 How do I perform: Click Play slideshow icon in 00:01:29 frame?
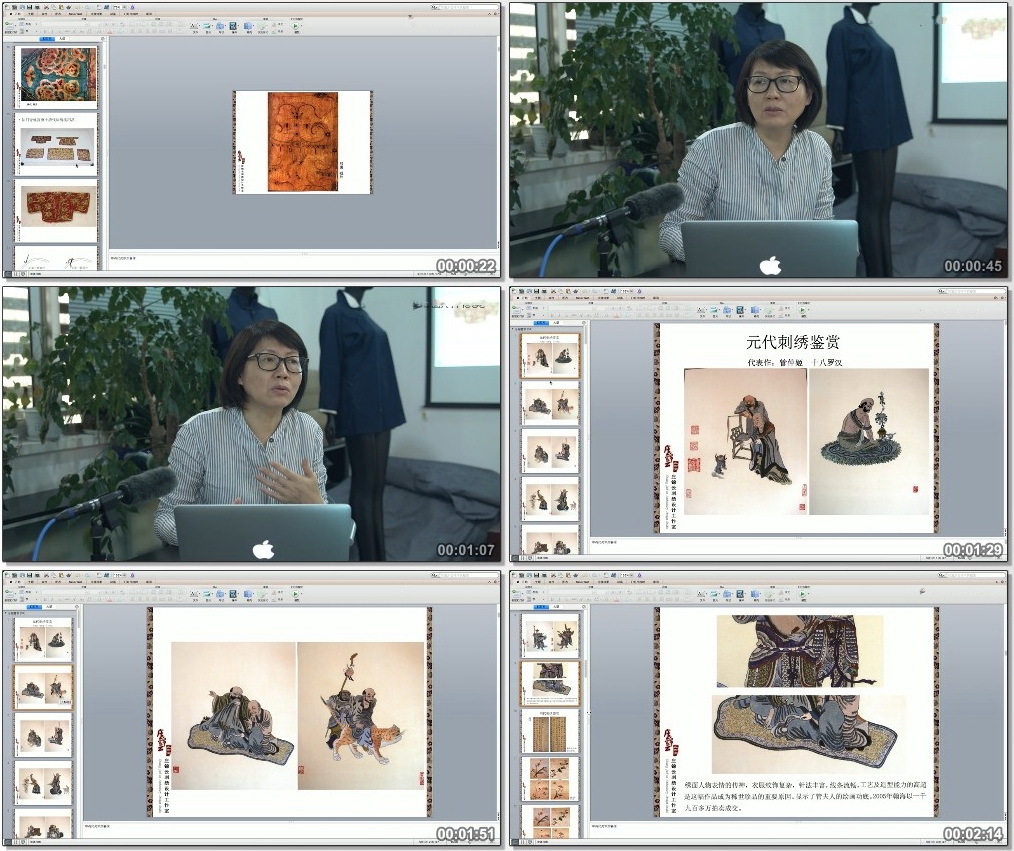pyautogui.click(x=802, y=310)
